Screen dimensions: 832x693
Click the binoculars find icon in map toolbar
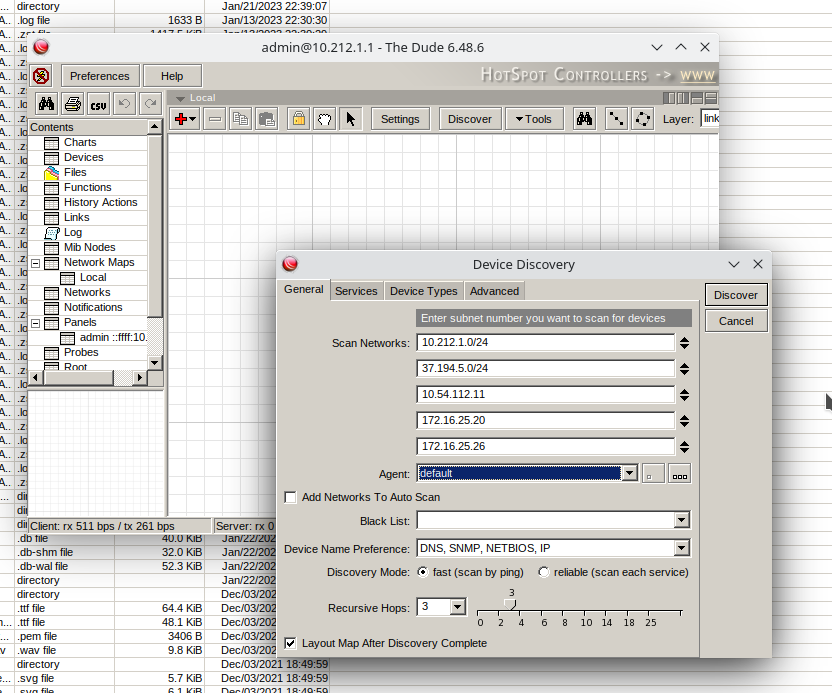click(x=585, y=119)
